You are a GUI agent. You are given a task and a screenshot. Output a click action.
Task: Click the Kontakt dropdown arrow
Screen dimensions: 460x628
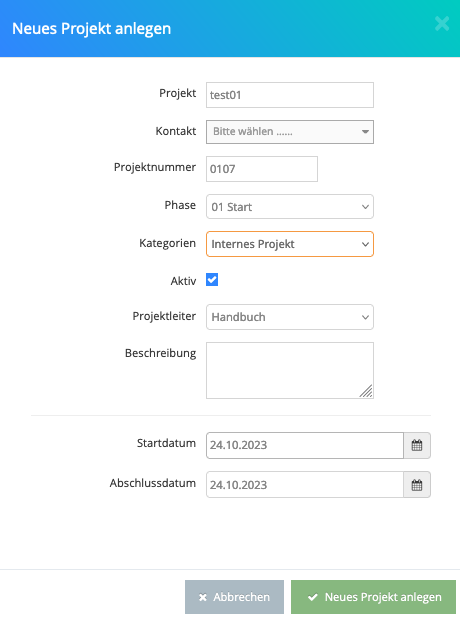point(365,132)
